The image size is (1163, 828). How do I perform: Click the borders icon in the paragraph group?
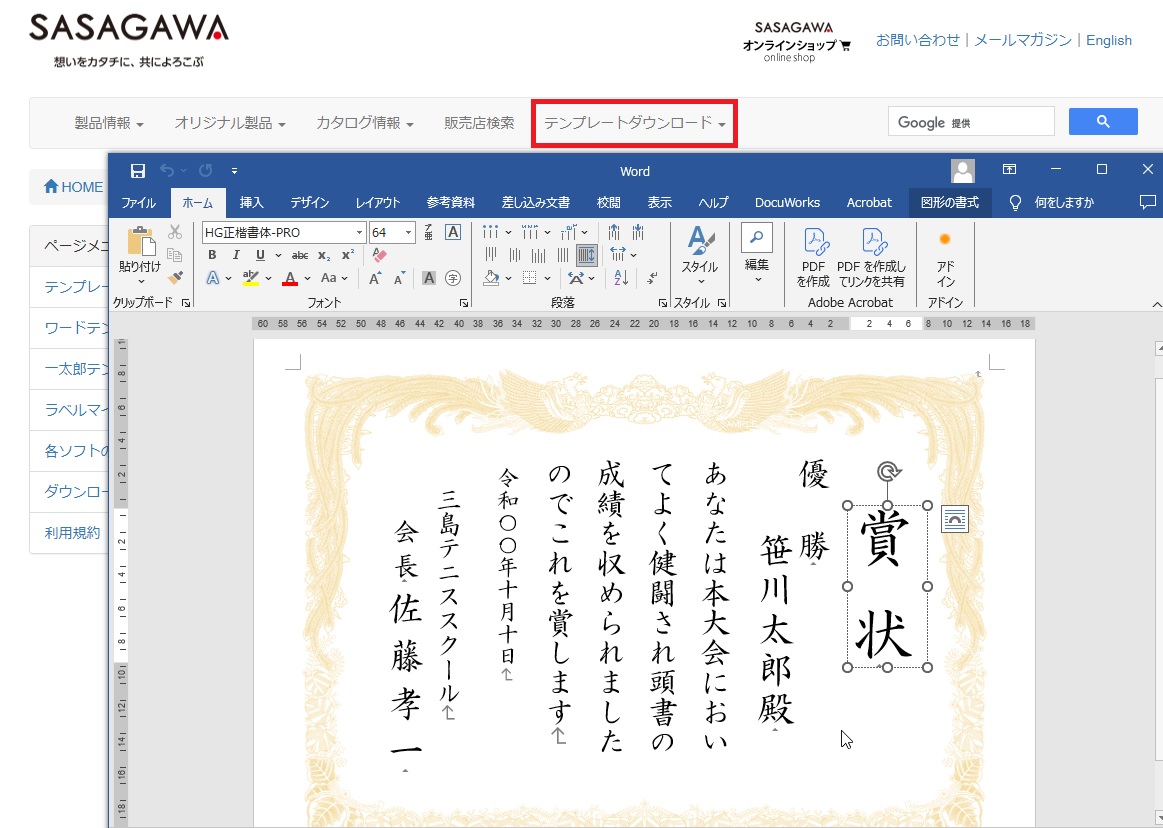click(530, 278)
